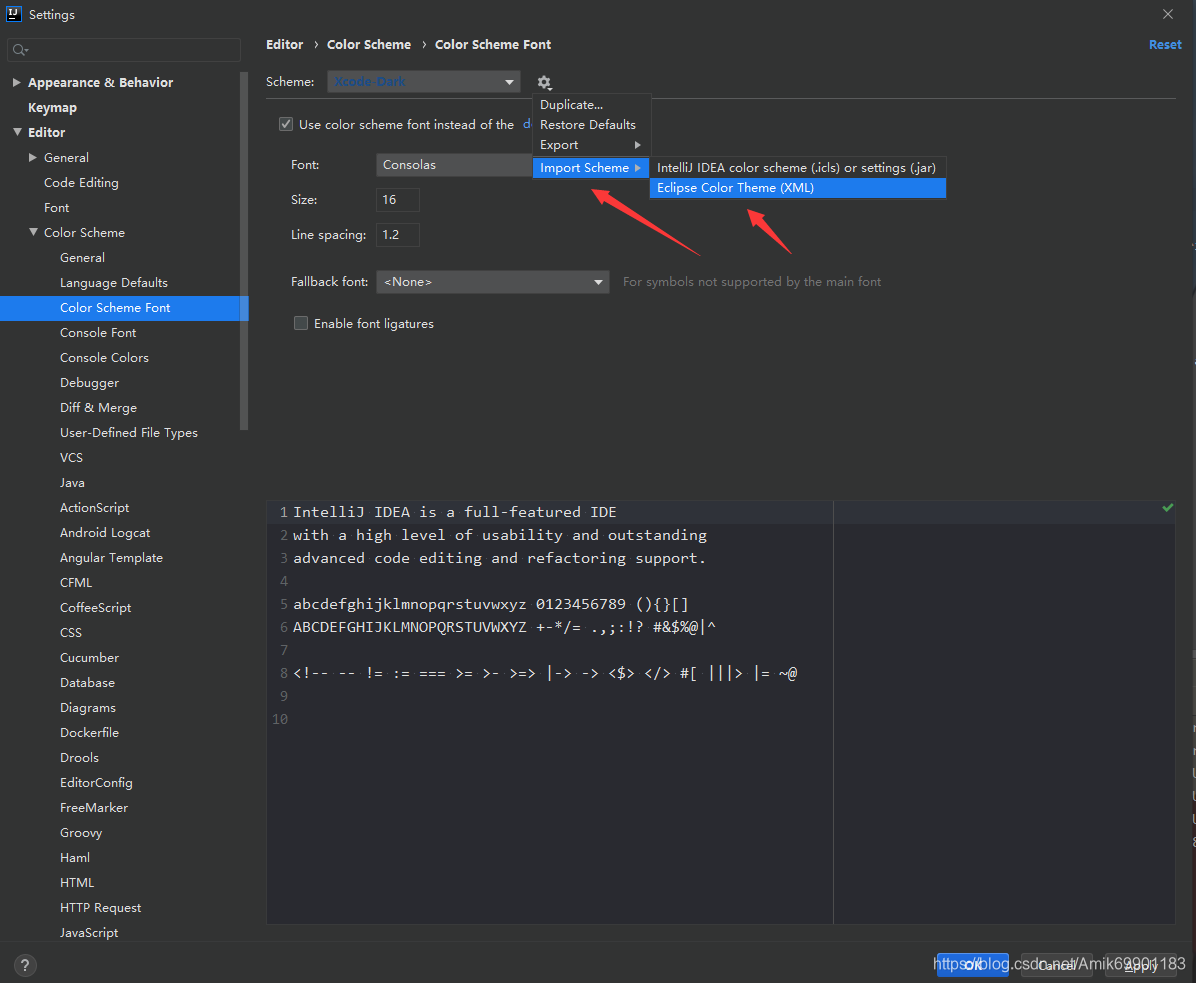Click the Apply button
1196x983 pixels.
point(1140,965)
